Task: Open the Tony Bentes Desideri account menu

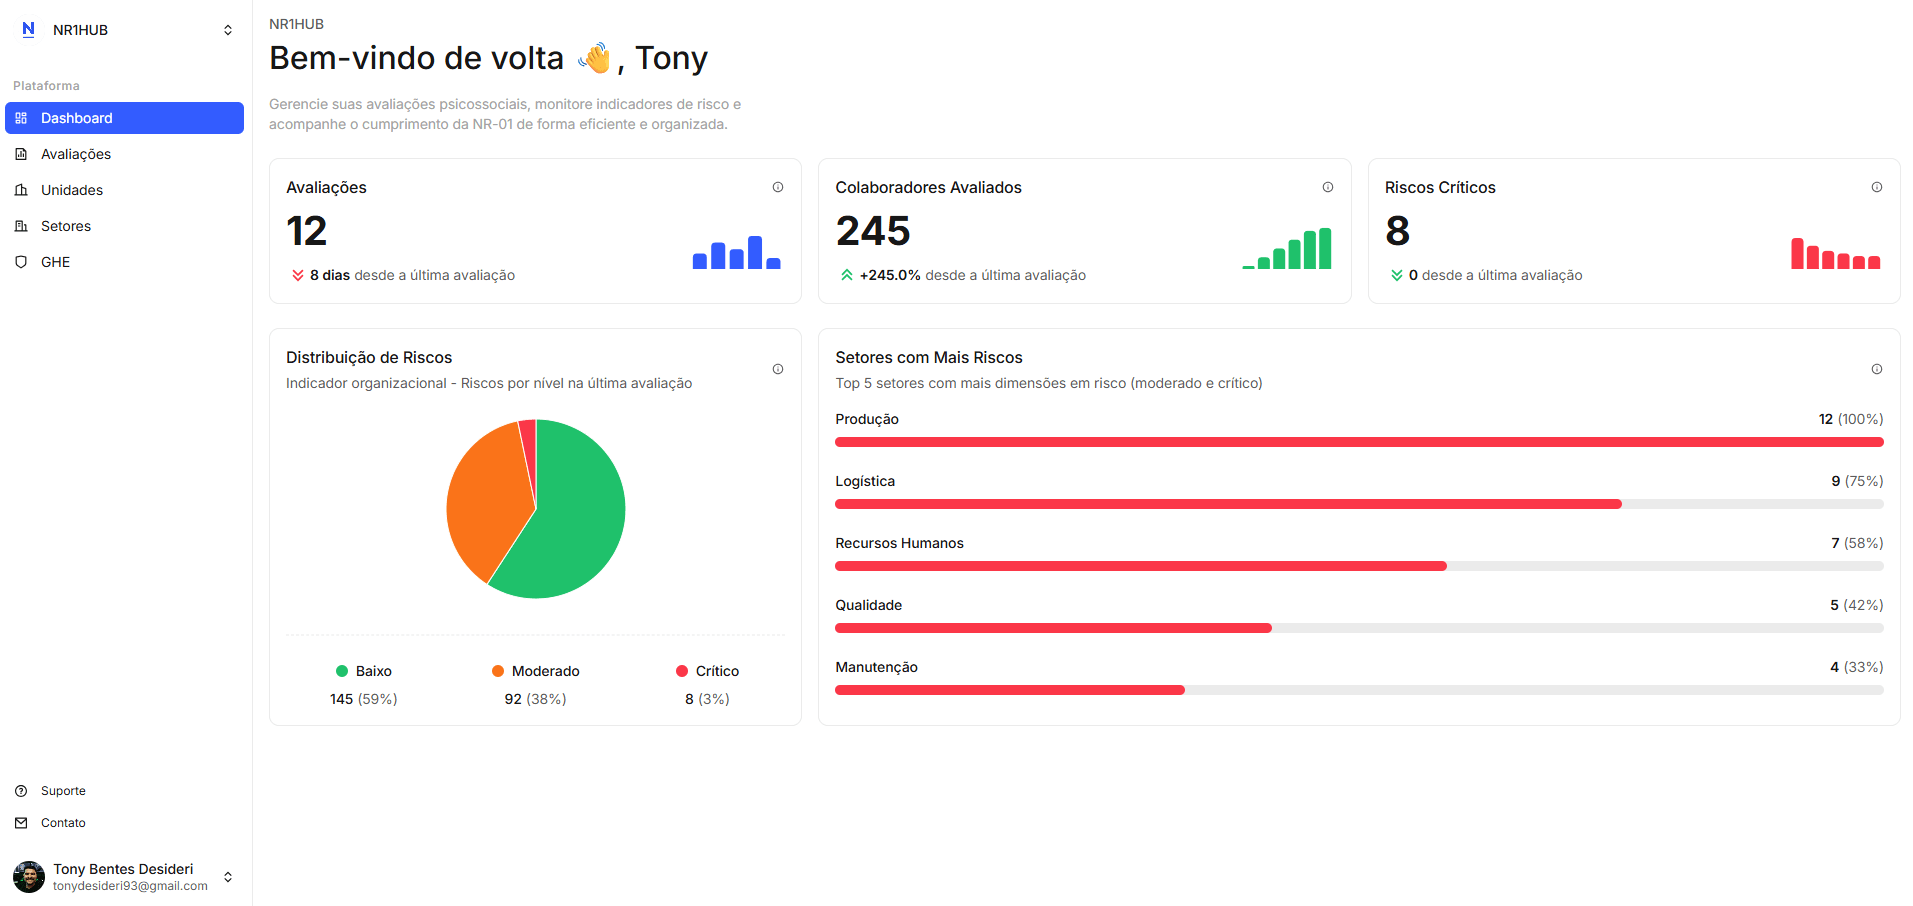Action: [x=228, y=877]
